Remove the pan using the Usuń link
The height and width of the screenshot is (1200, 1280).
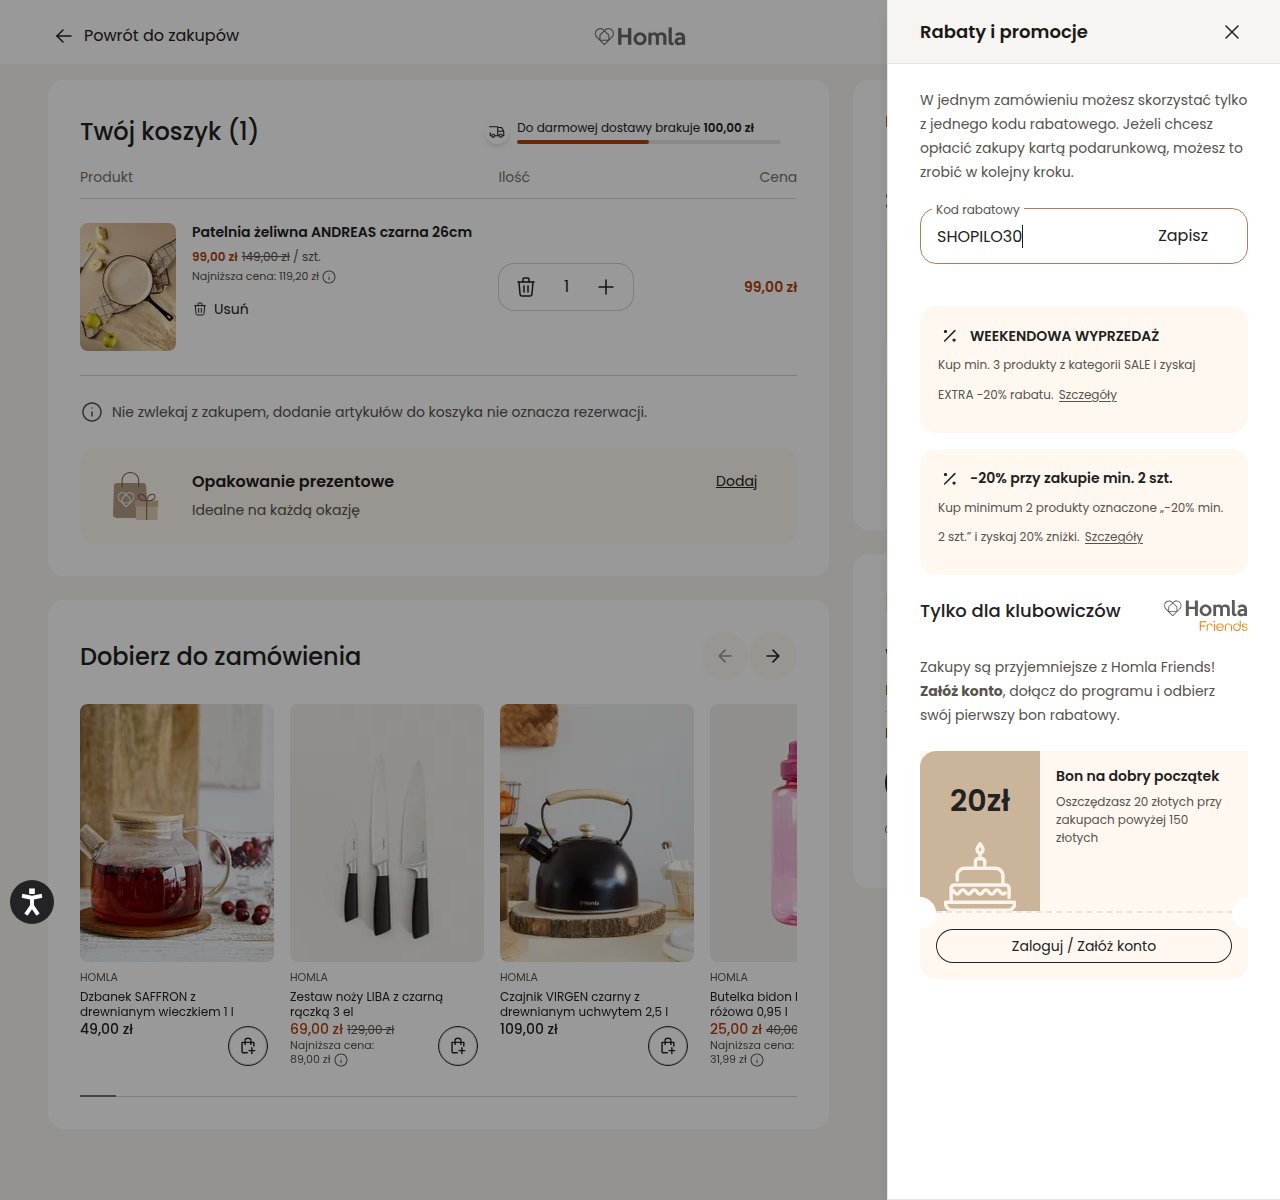[221, 309]
